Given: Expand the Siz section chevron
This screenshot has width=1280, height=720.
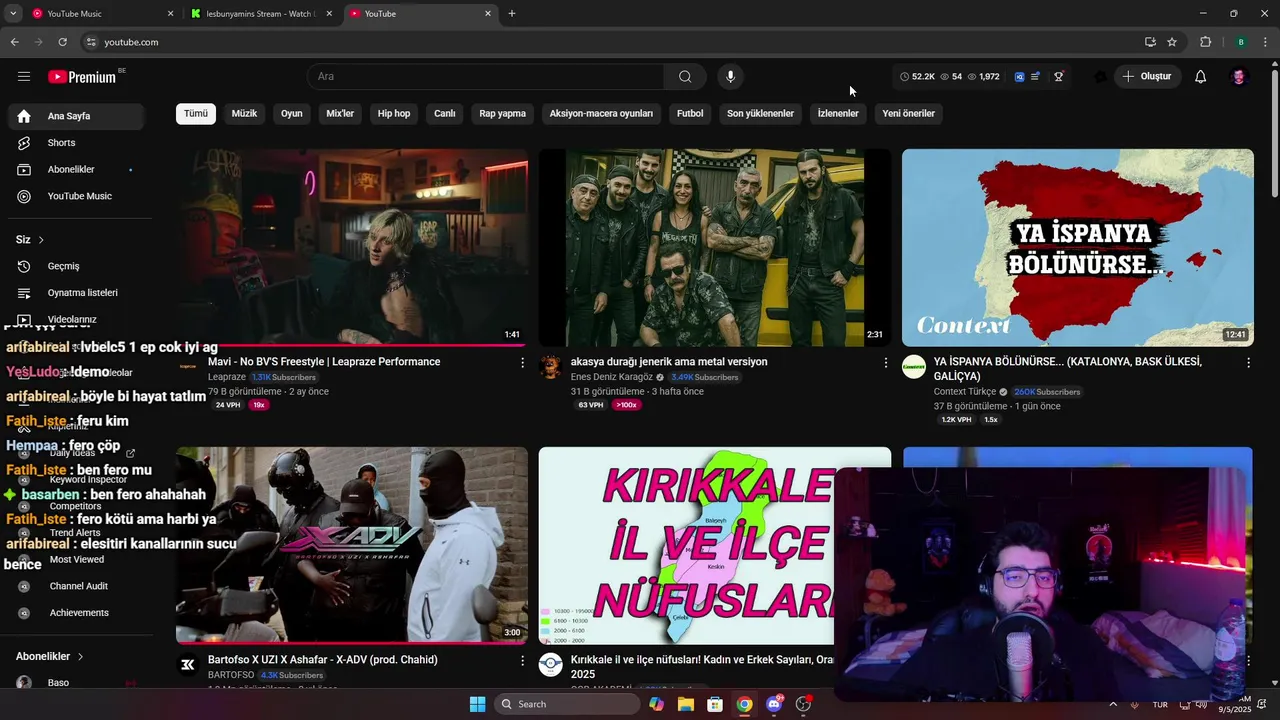Looking at the screenshot, I should click(41, 240).
